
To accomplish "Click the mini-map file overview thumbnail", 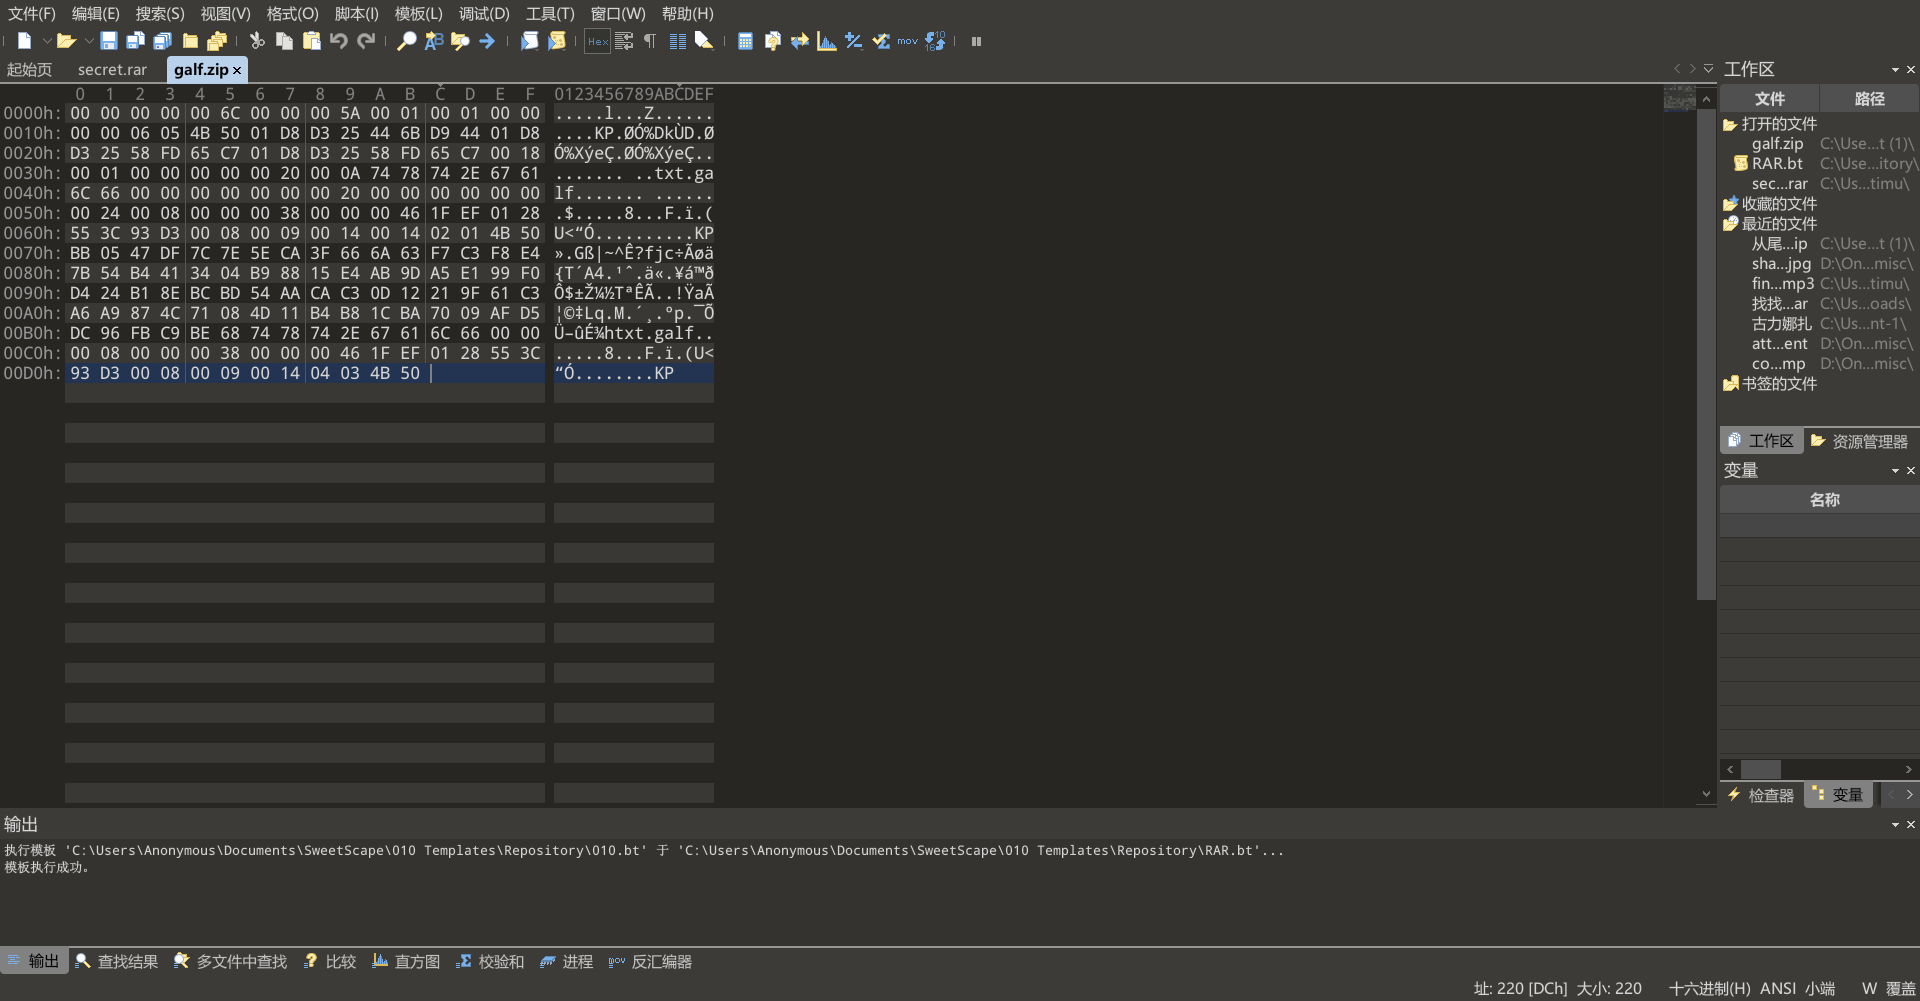I will tap(1679, 98).
